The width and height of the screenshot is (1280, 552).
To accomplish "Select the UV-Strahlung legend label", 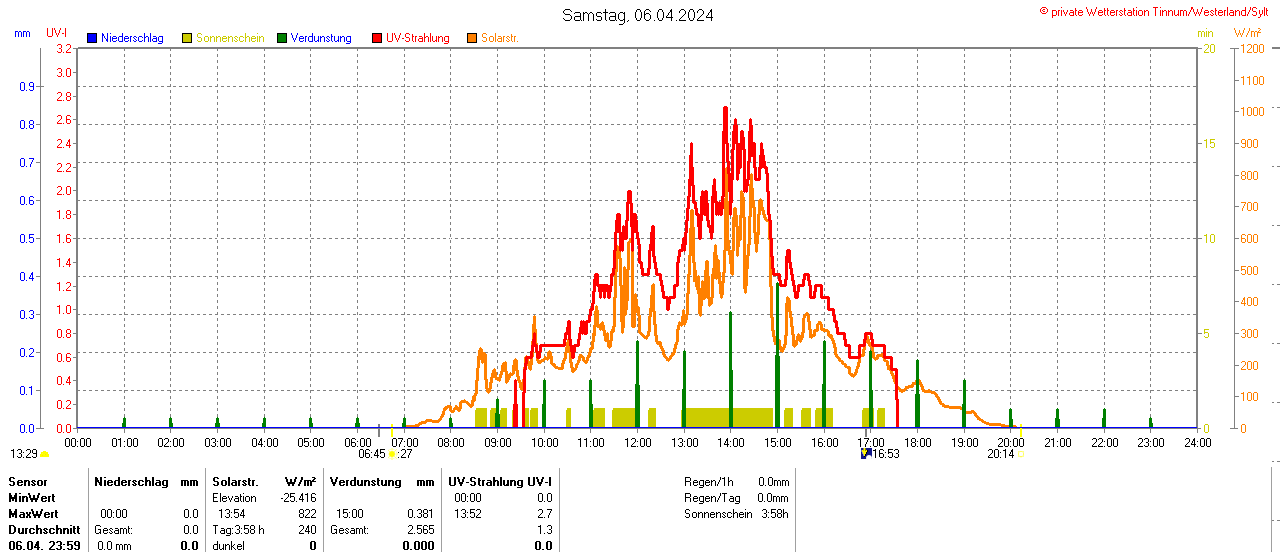I will tap(417, 38).
